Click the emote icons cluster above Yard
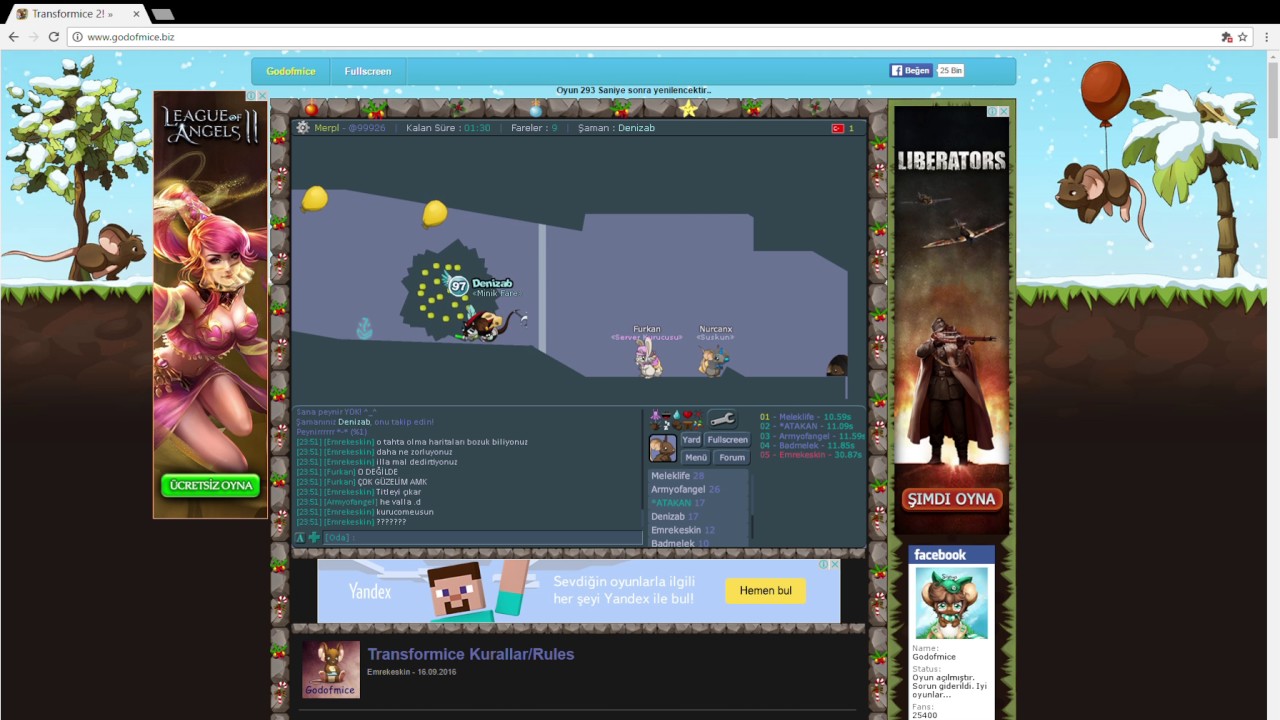 point(677,419)
